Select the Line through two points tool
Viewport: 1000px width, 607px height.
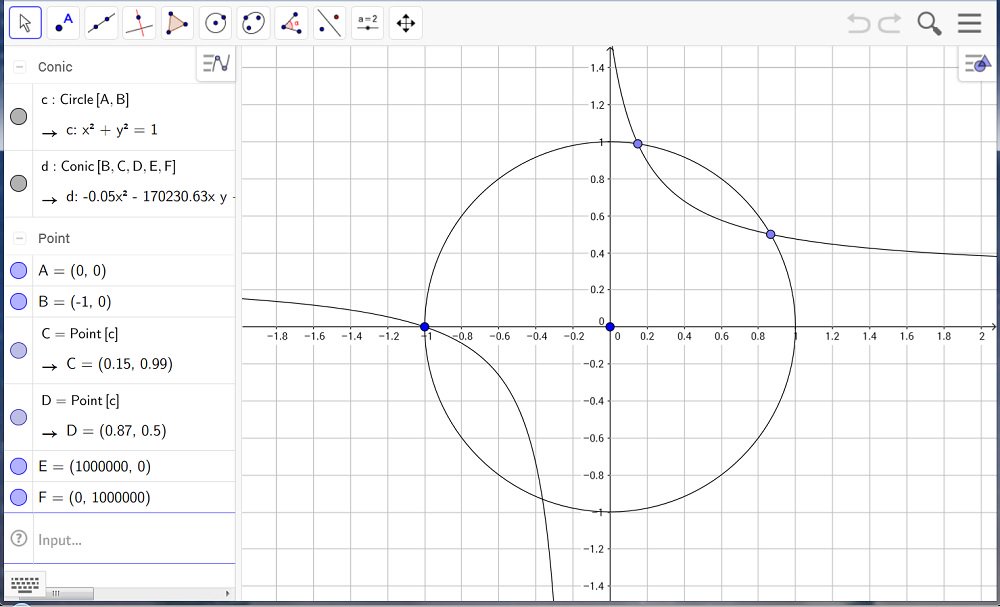point(101,24)
